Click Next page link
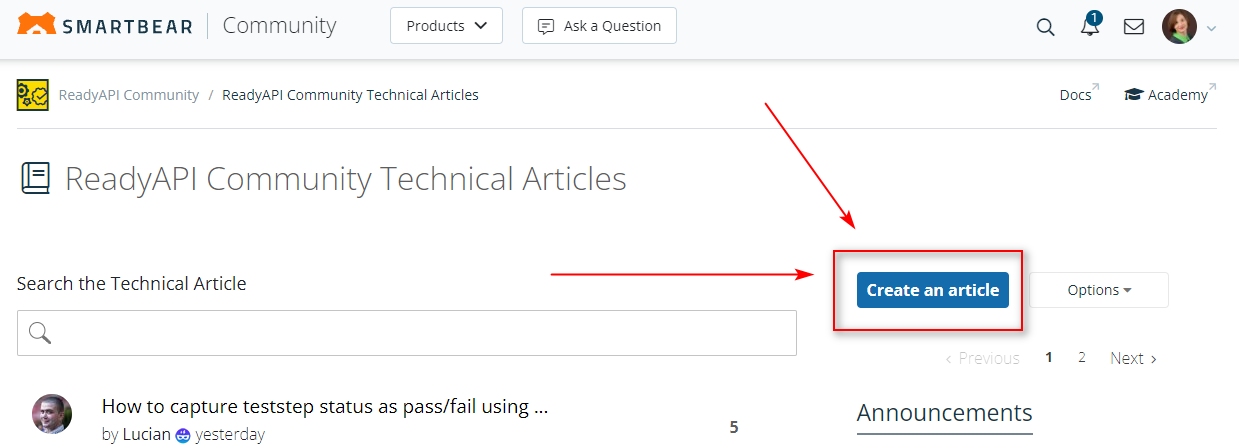The width and height of the screenshot is (1239, 448). click(x=1133, y=358)
